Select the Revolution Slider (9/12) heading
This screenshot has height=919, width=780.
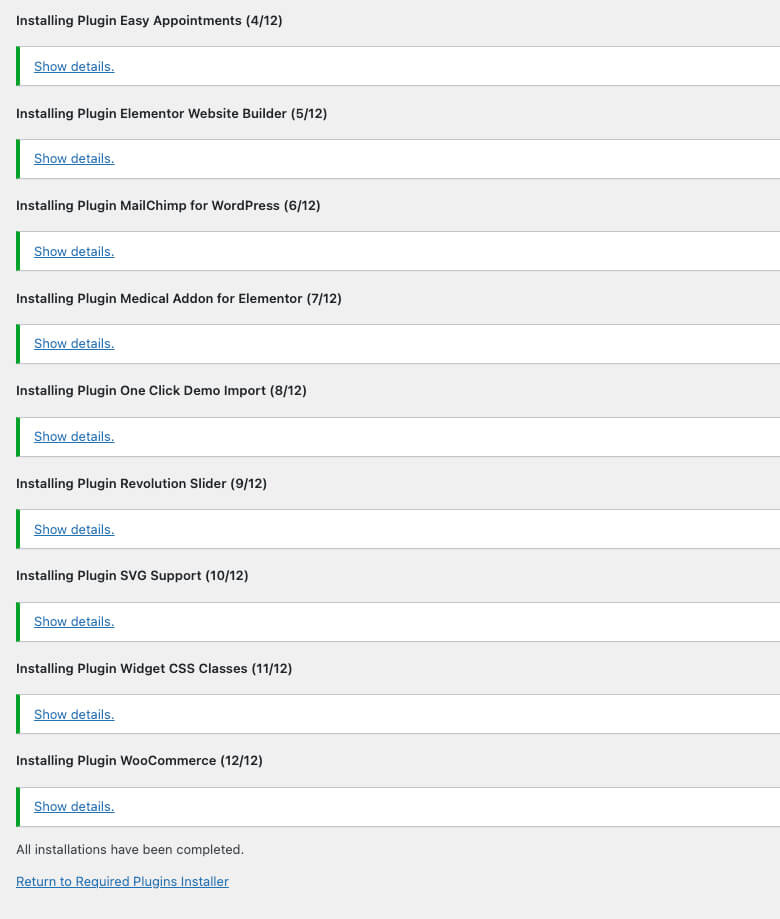coord(141,483)
